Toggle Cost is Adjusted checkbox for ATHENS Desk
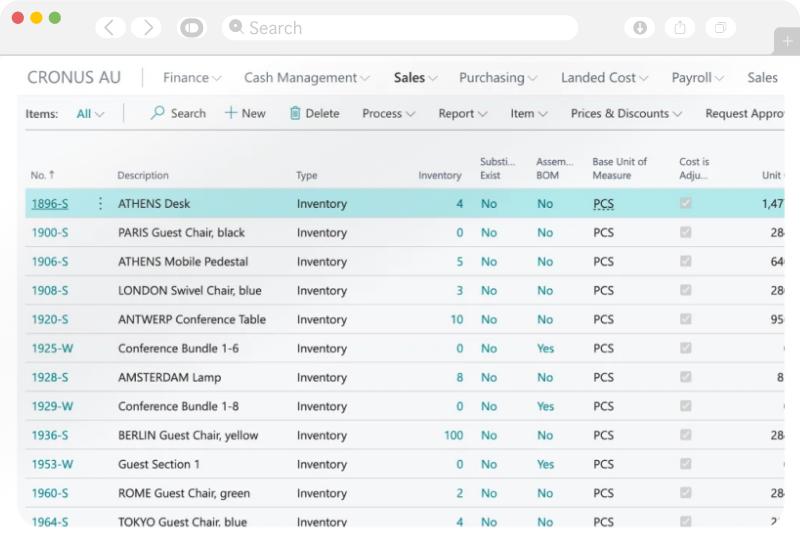The height and width of the screenshot is (541, 800). [685, 203]
